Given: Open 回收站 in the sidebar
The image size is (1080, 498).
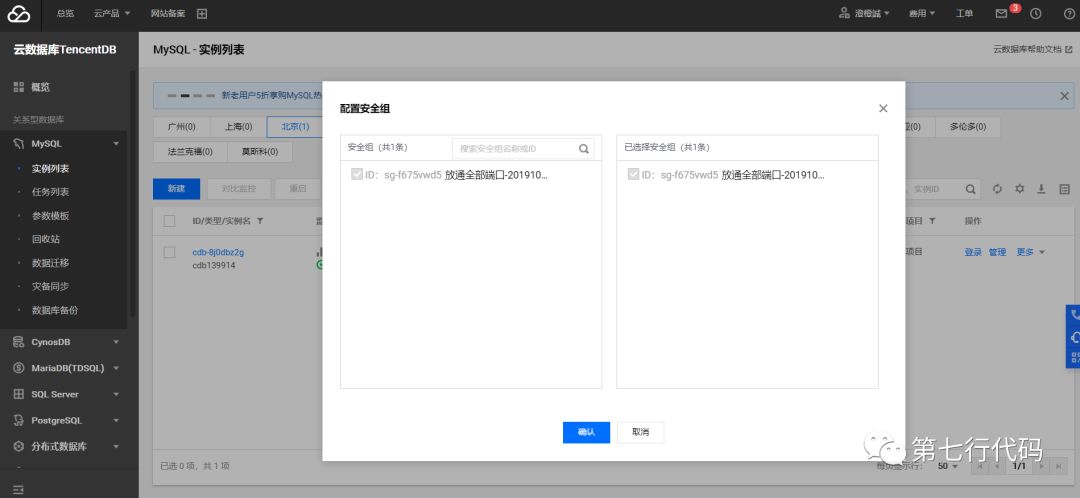Looking at the screenshot, I should click(x=45, y=239).
